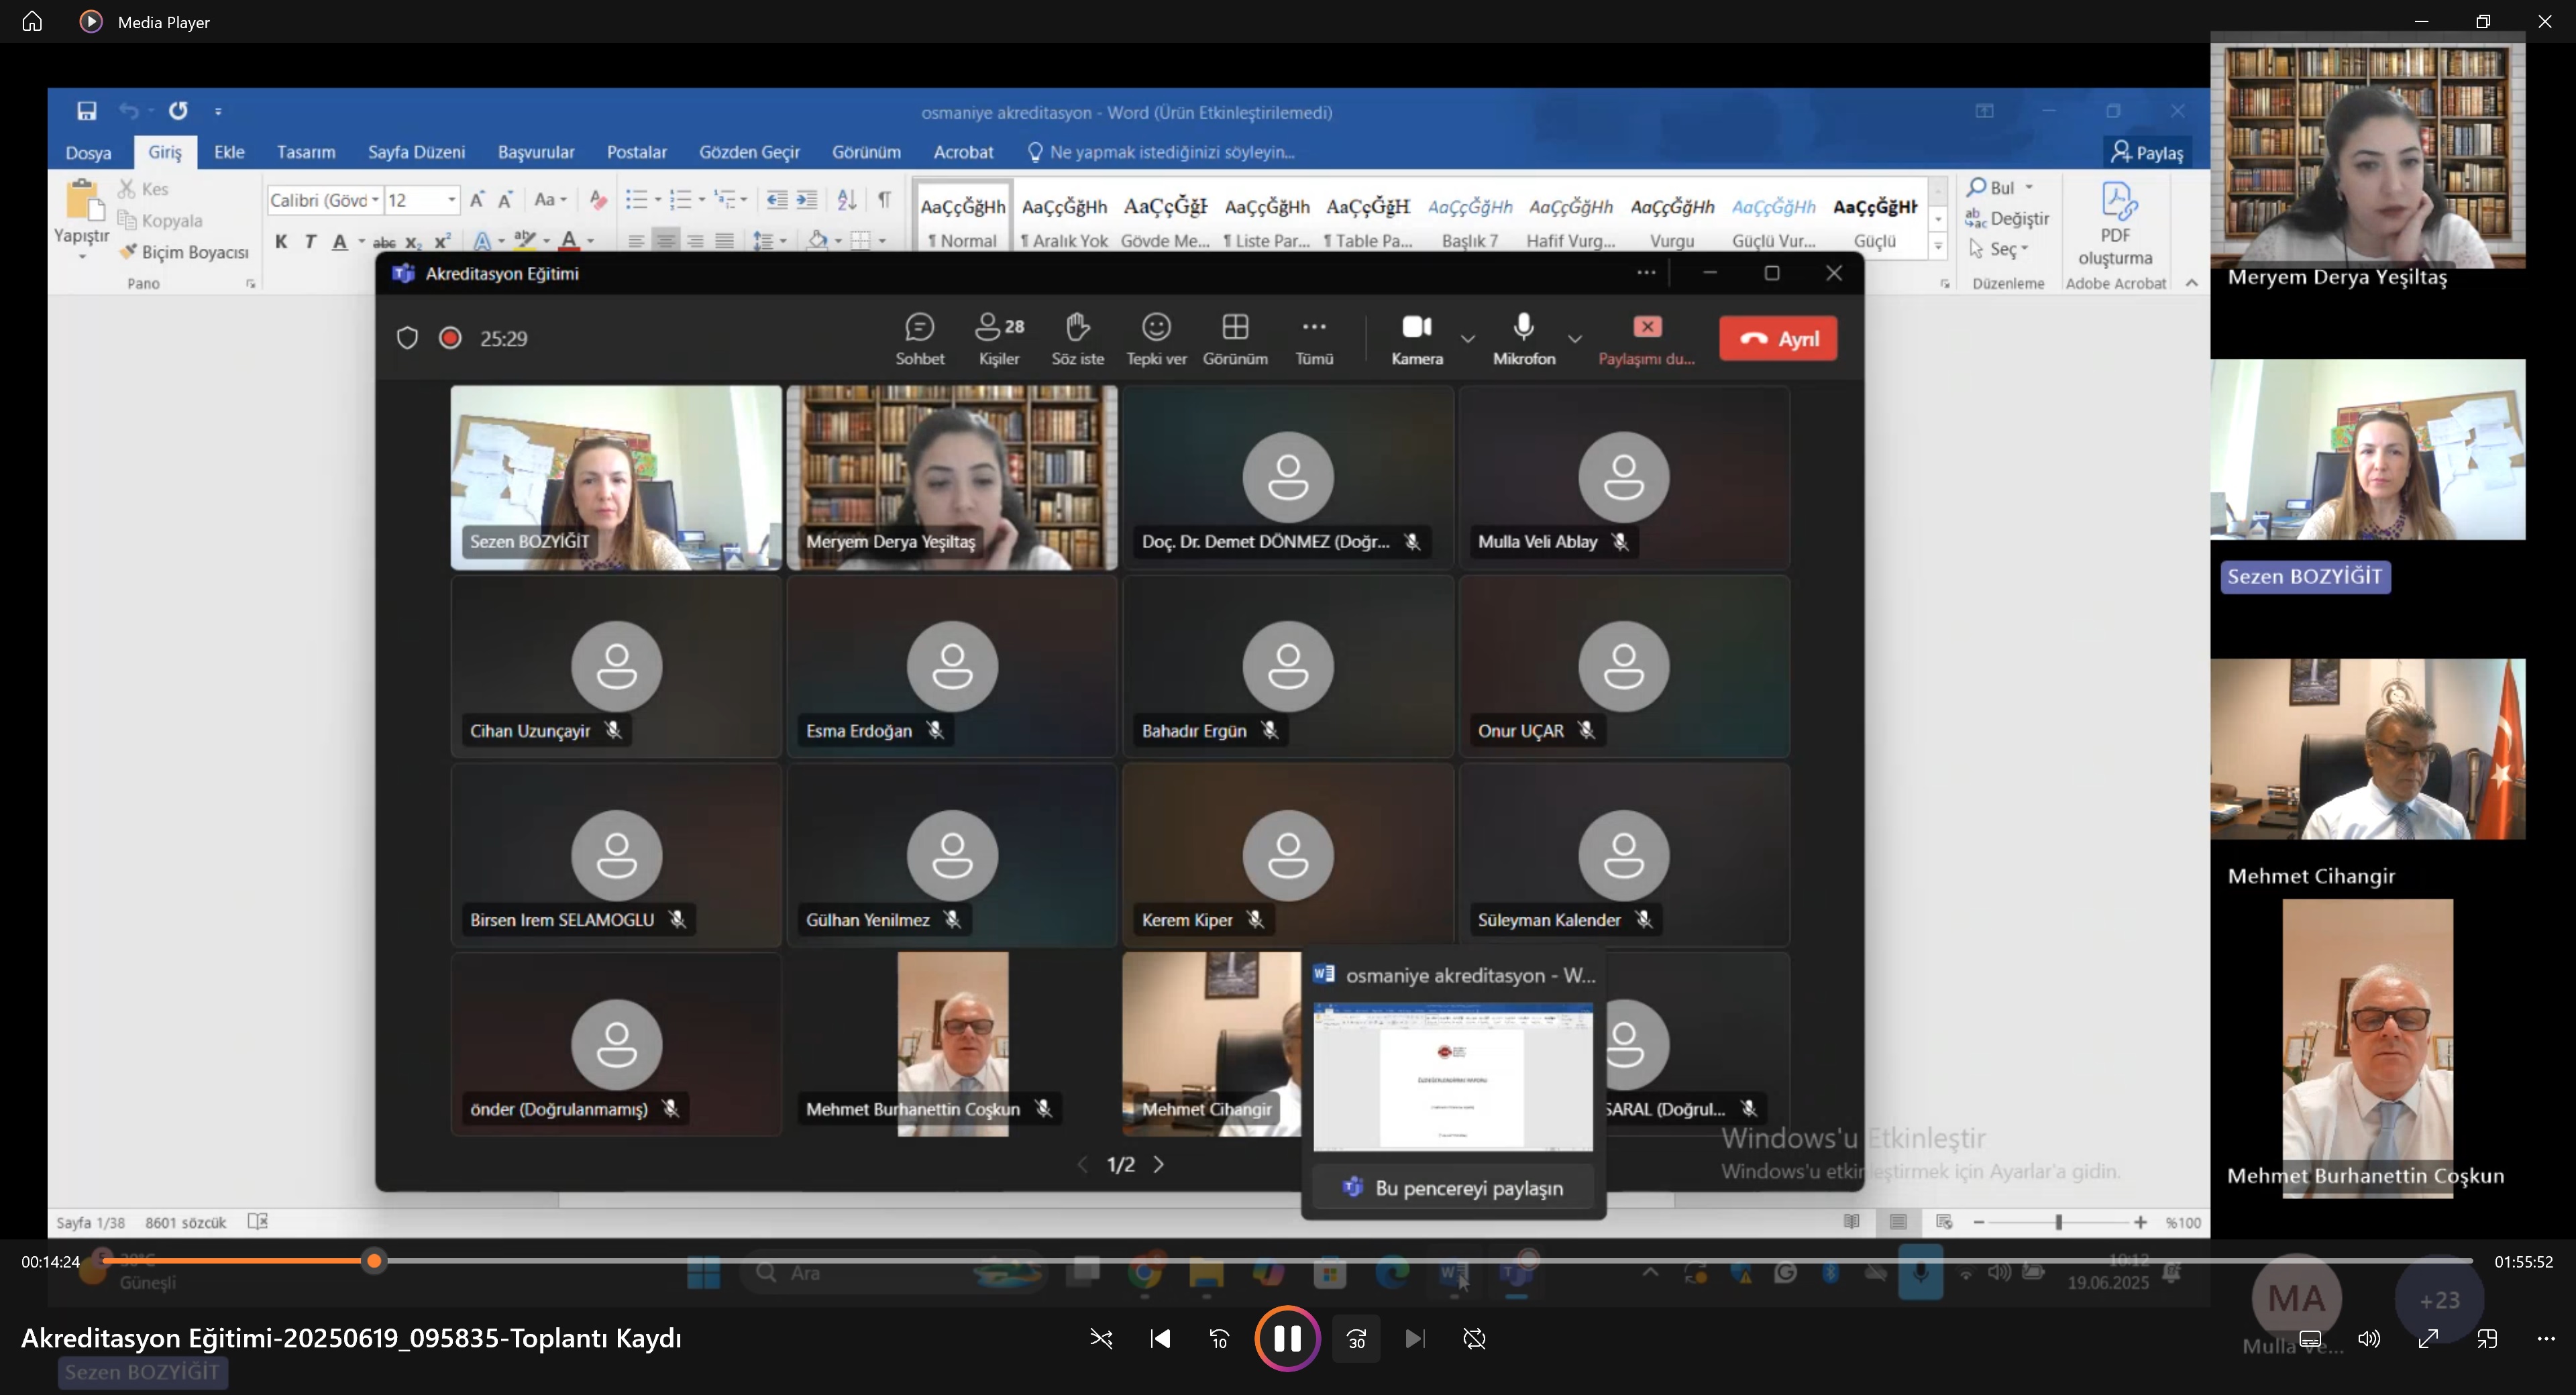This screenshot has height=1395, width=2576.
Task: Open Tümü more actions in Teams
Action: tap(1314, 339)
